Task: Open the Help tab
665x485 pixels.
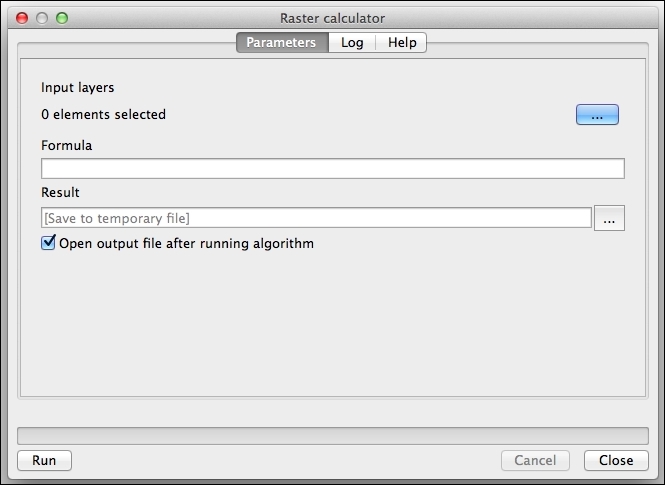Action: coord(402,42)
